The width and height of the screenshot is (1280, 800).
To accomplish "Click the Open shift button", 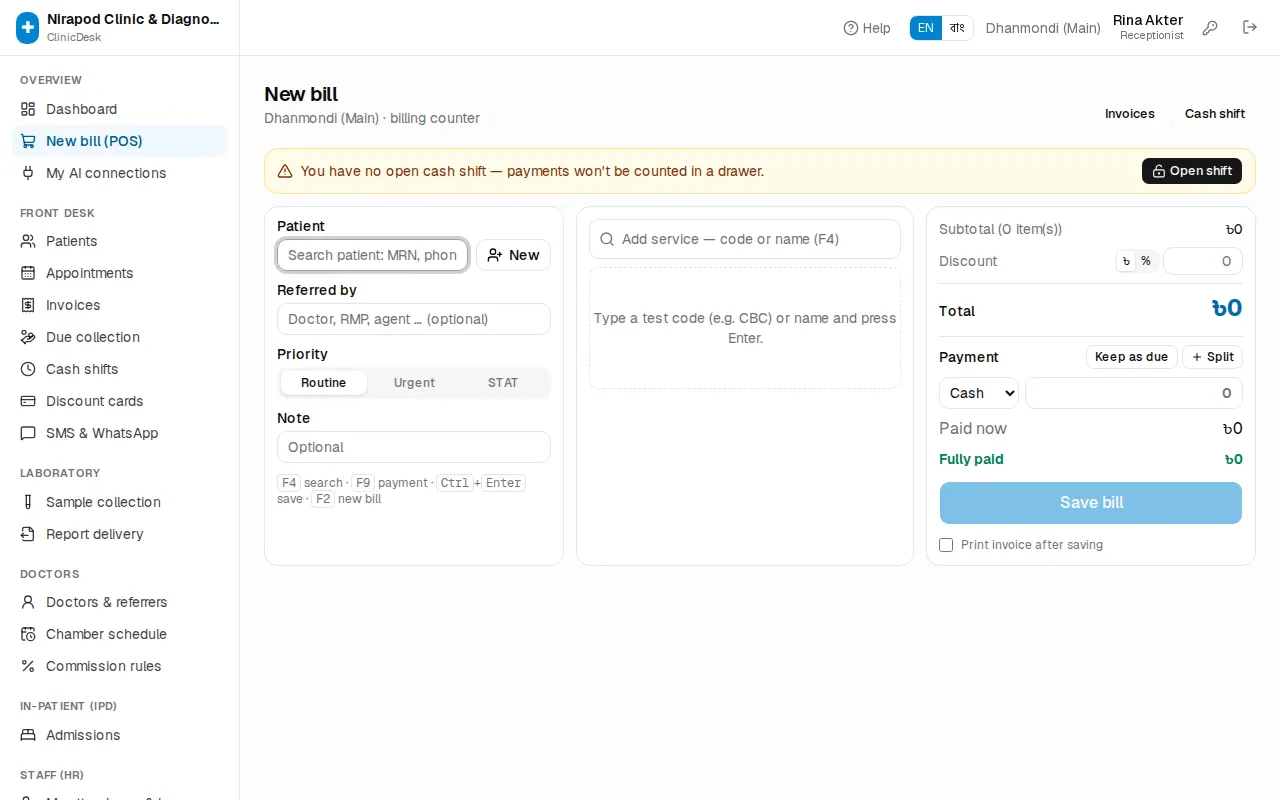I will [x=1192, y=171].
